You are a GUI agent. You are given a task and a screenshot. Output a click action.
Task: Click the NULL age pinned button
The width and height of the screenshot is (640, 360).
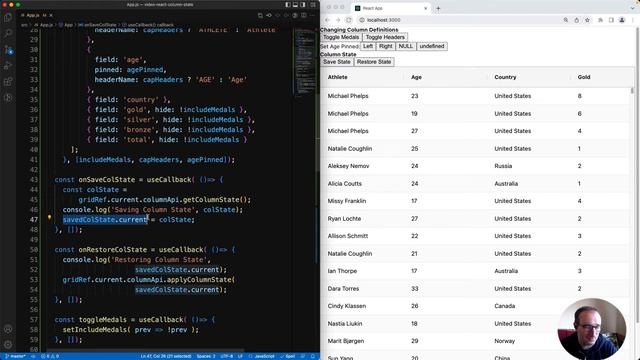406,46
